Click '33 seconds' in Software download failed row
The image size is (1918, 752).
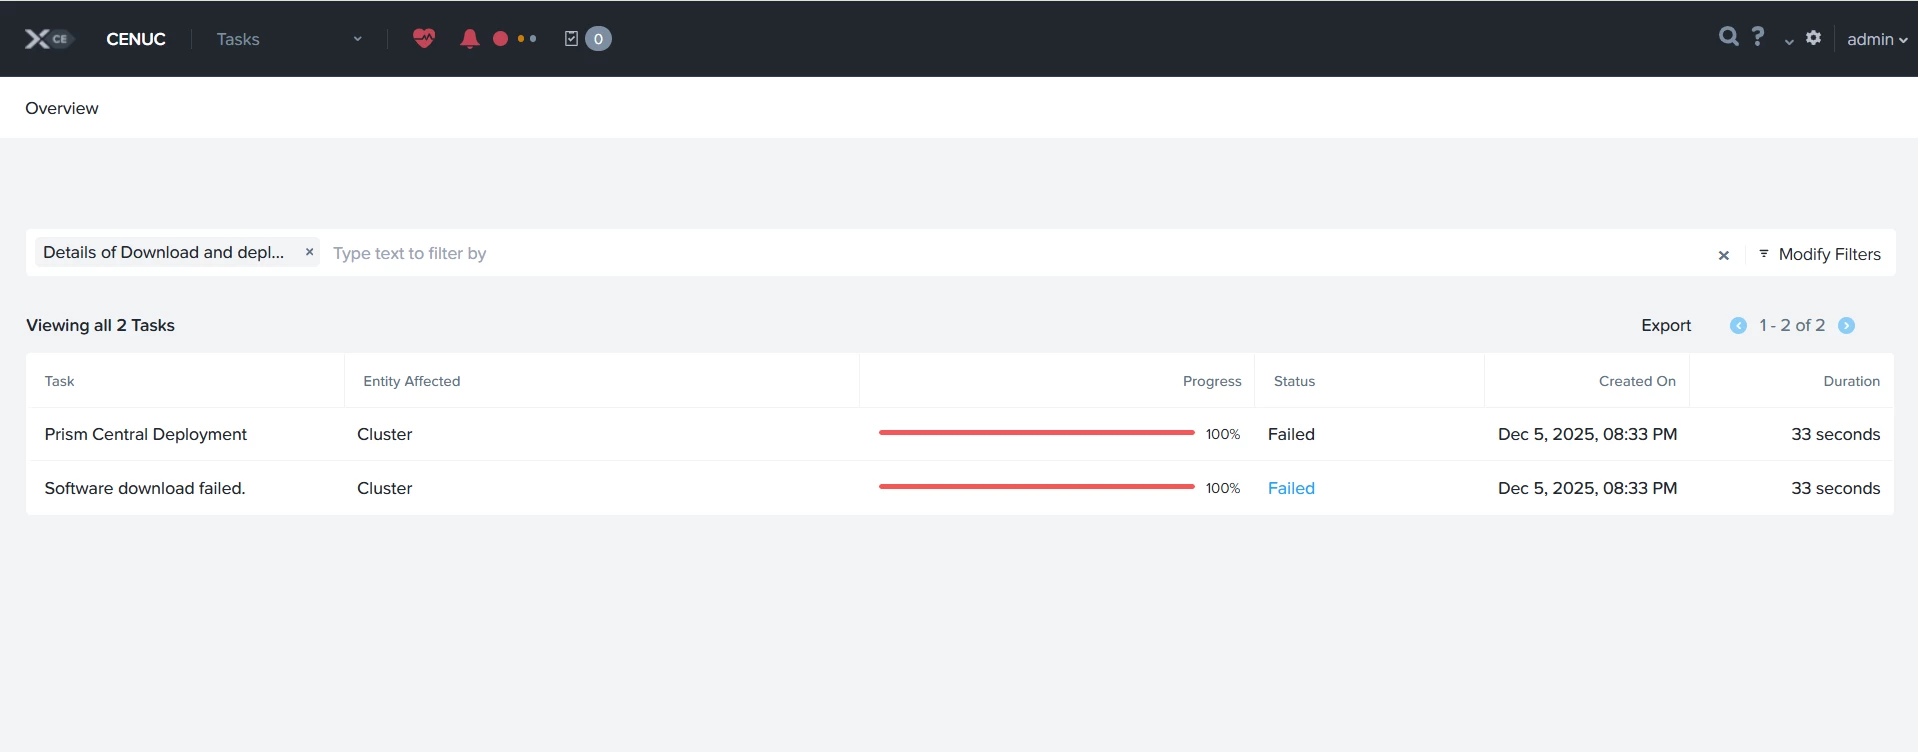click(x=1835, y=488)
